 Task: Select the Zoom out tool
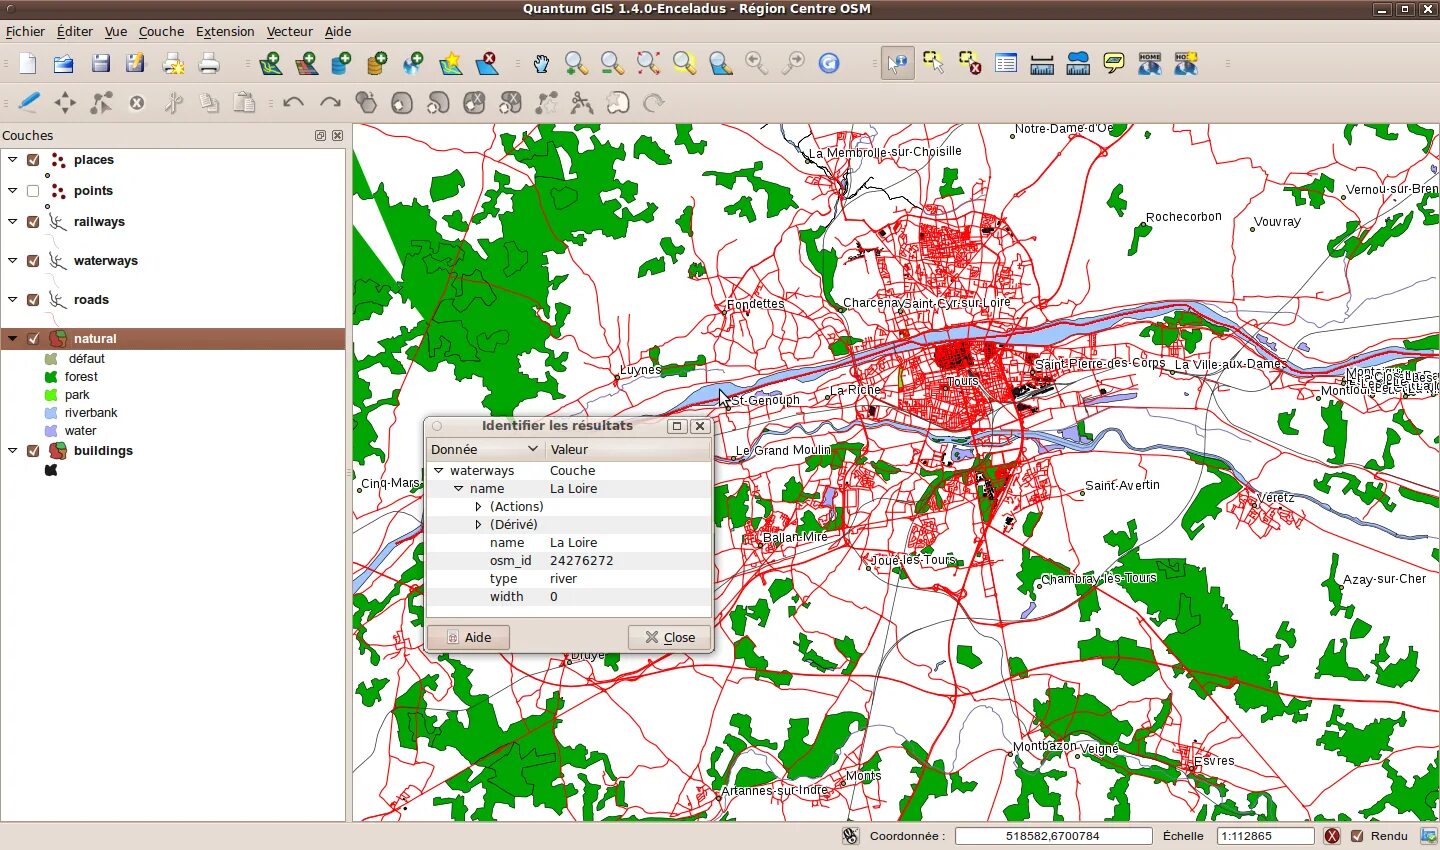click(612, 64)
